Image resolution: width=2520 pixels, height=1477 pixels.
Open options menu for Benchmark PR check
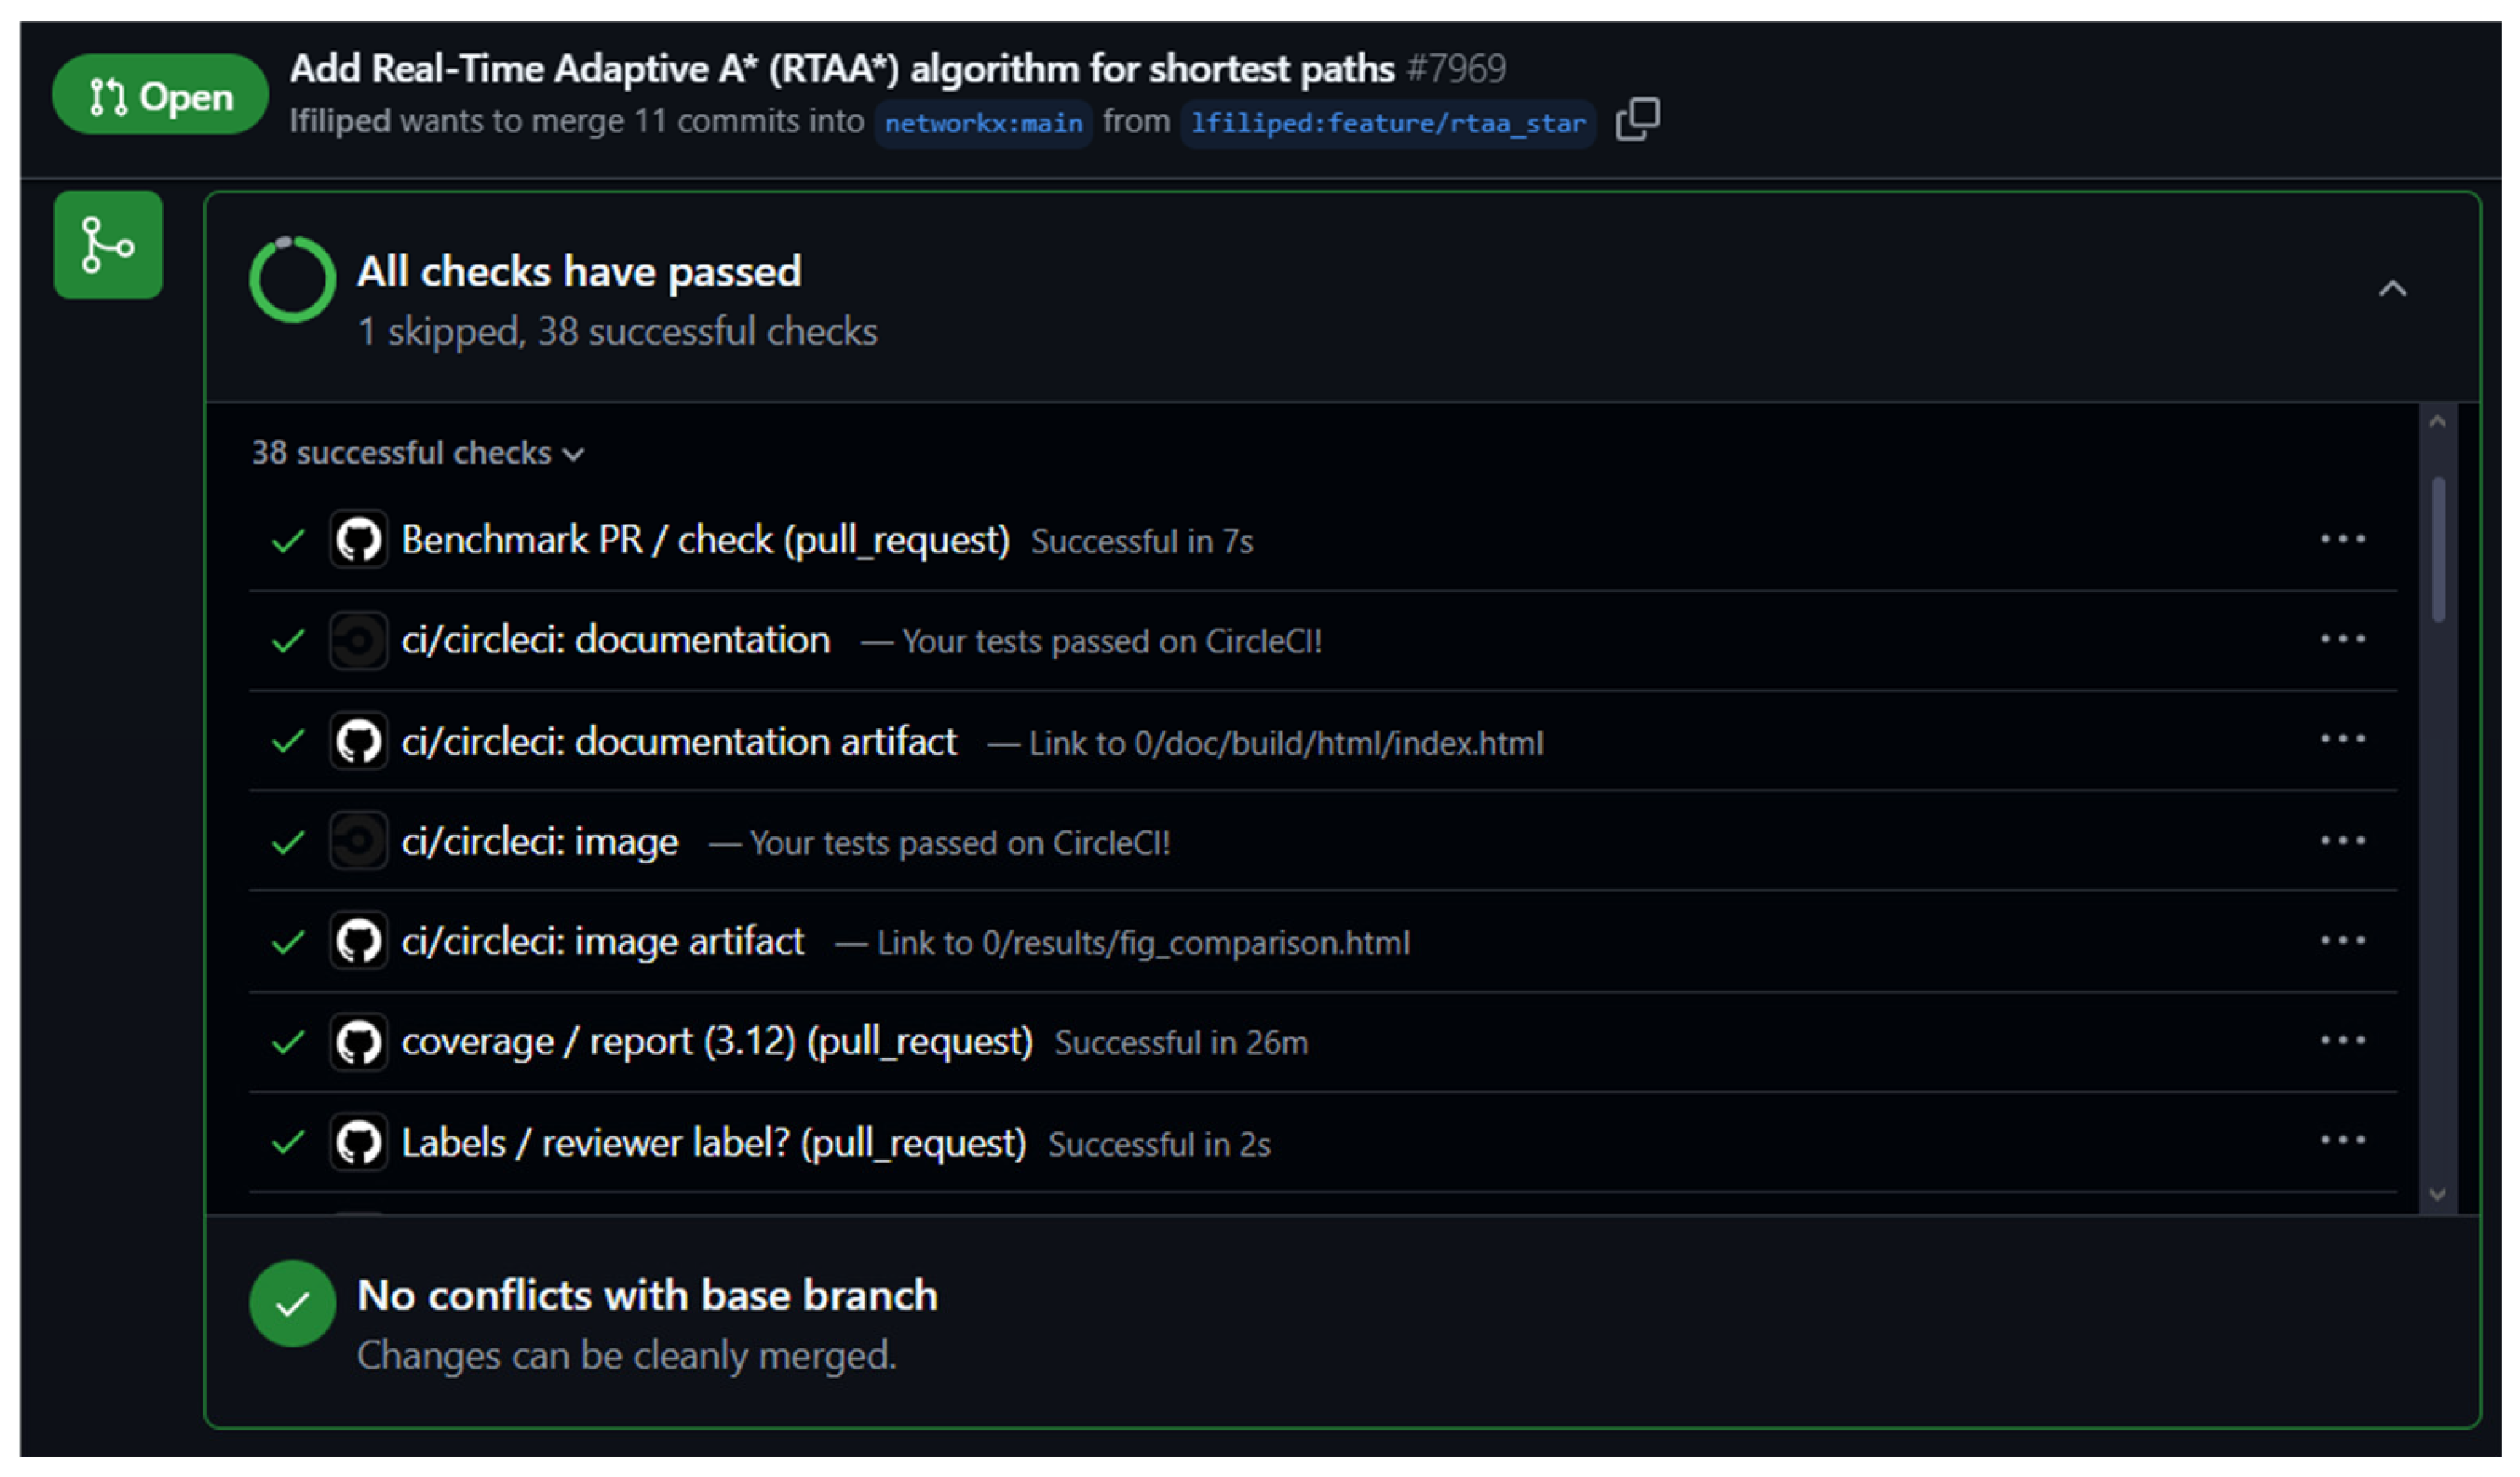(x=2342, y=540)
